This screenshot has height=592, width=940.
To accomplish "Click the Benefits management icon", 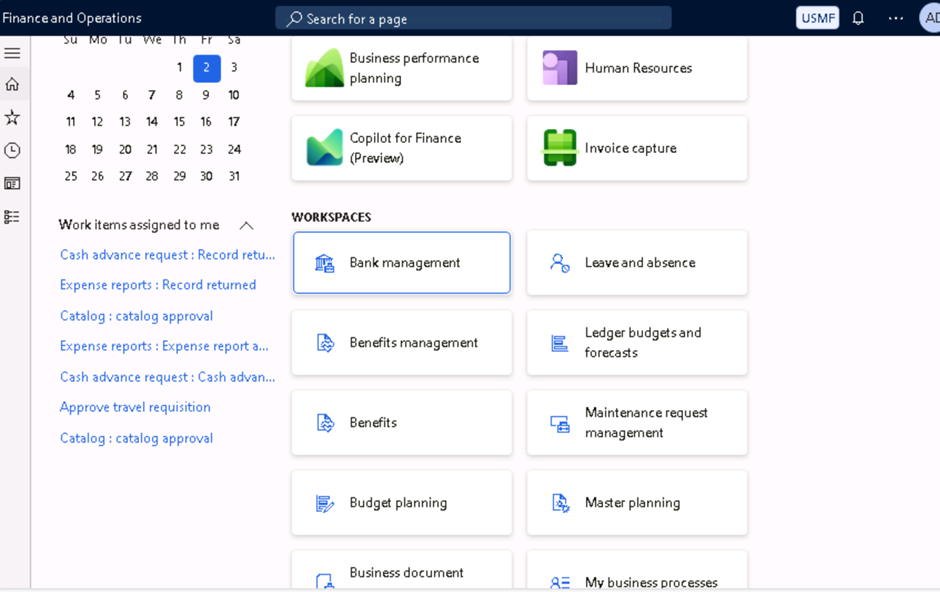I will pos(324,343).
